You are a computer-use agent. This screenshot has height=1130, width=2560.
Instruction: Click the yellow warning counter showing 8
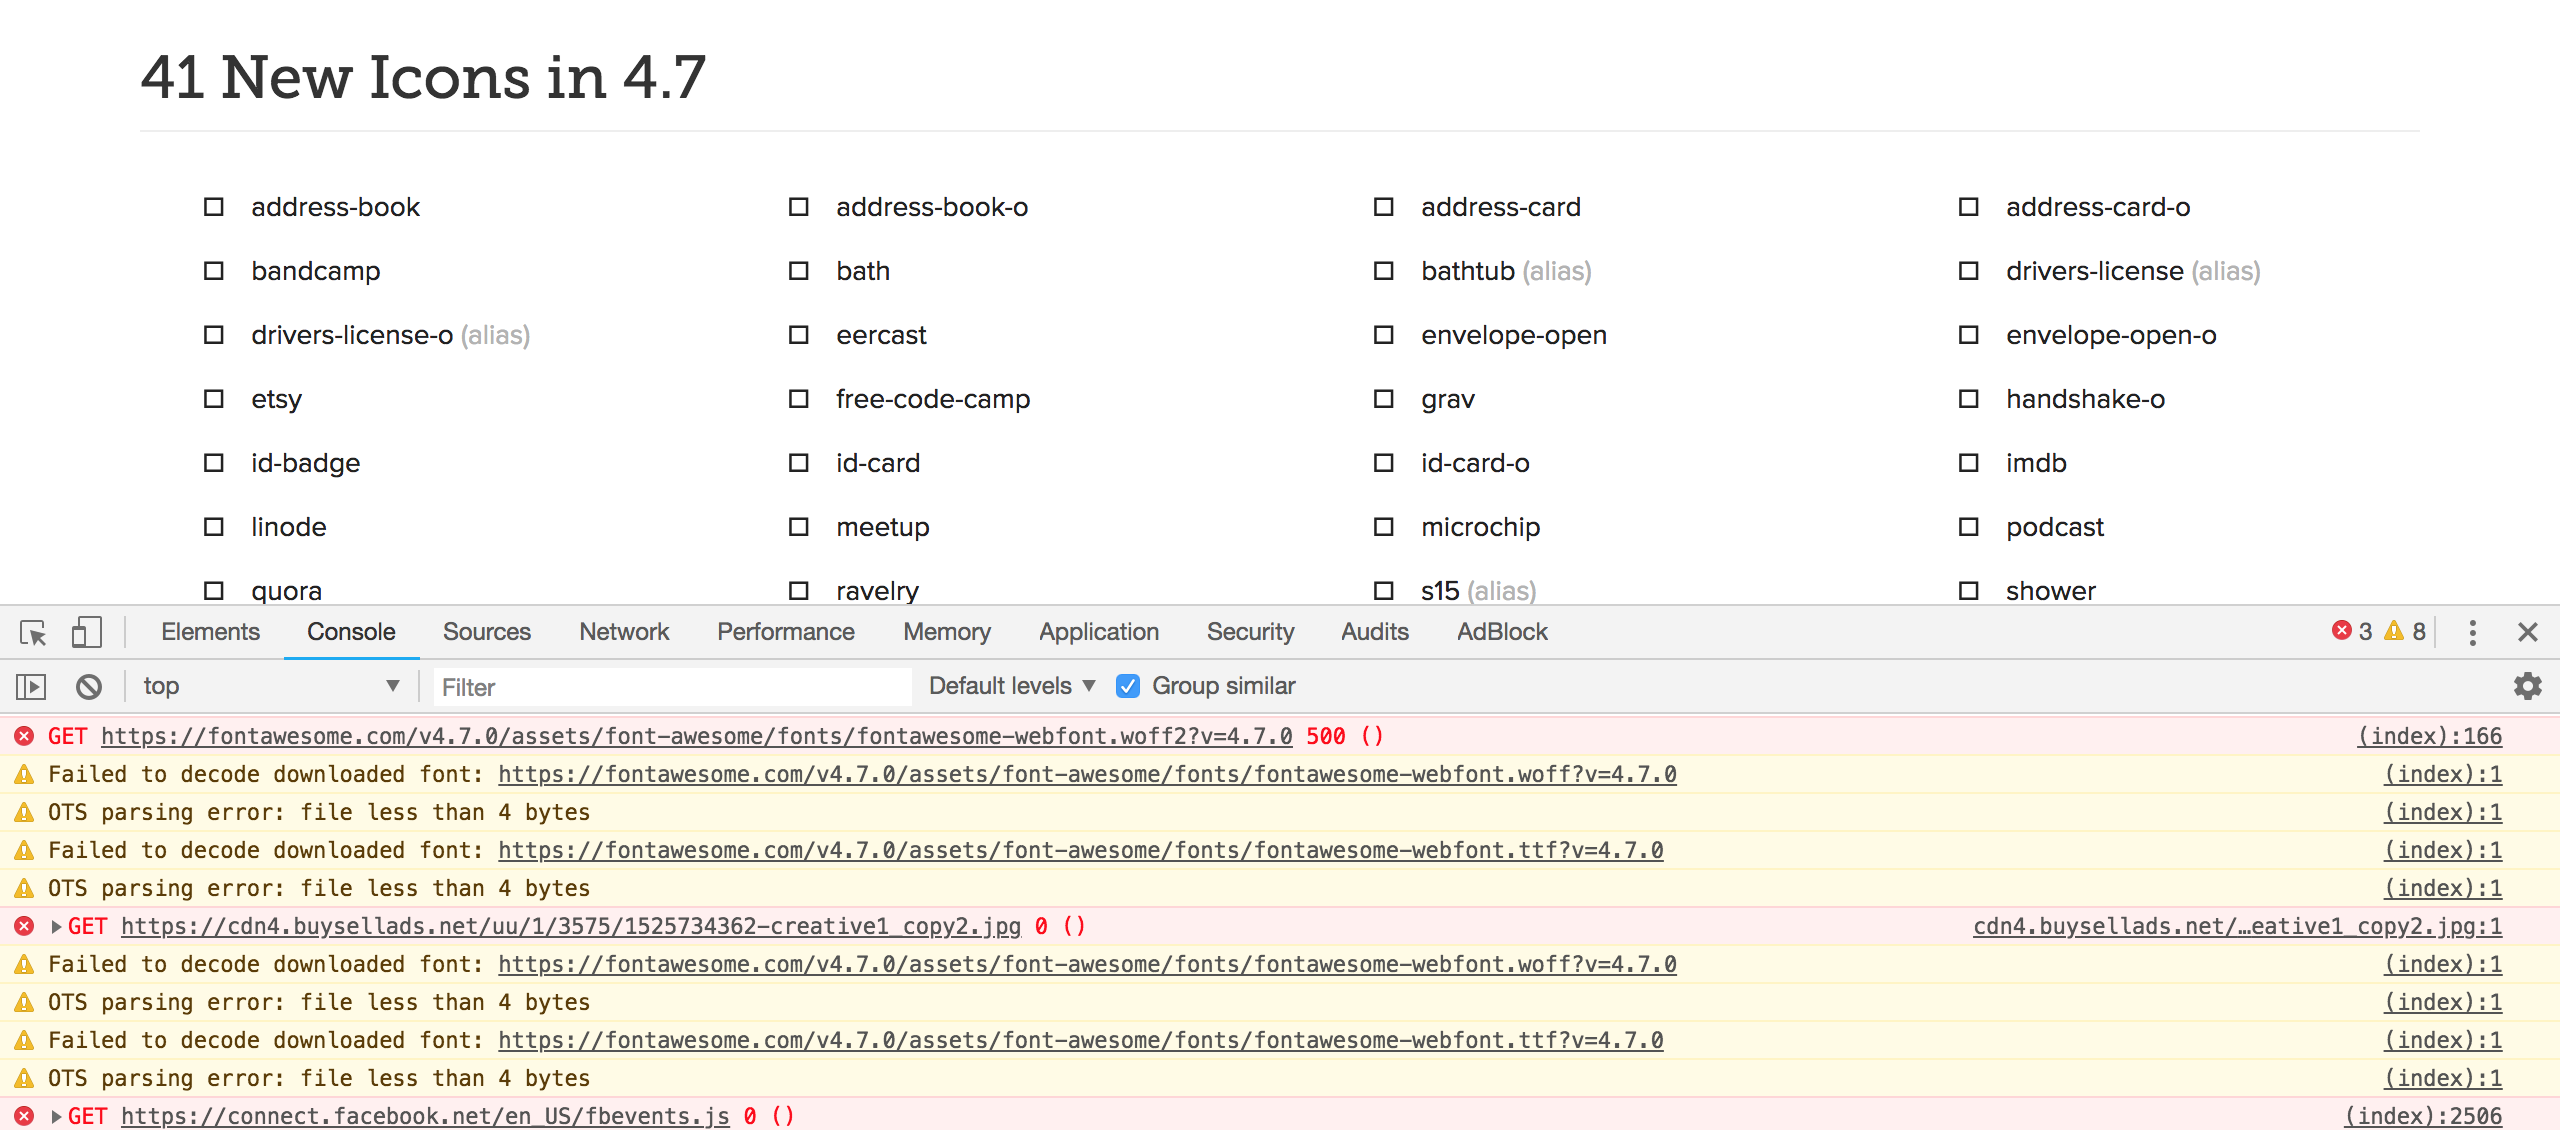pos(2404,631)
